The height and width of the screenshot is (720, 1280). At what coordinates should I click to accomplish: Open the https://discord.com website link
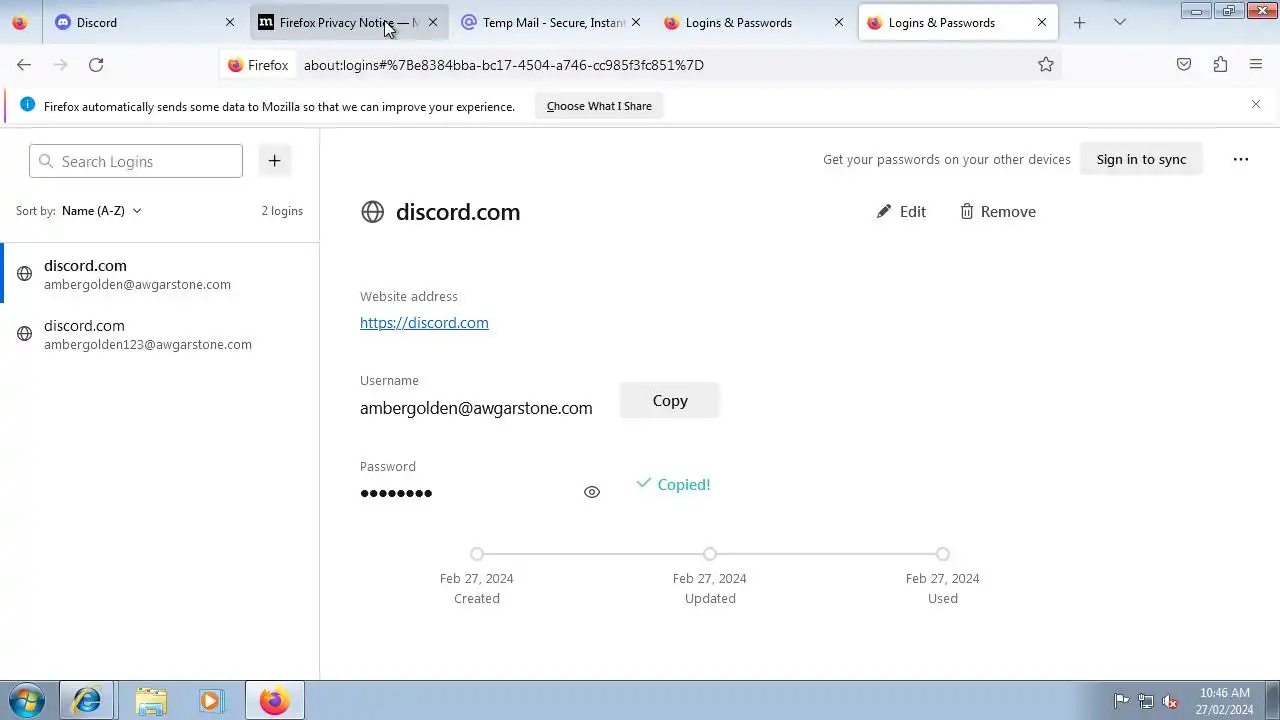[x=424, y=322]
